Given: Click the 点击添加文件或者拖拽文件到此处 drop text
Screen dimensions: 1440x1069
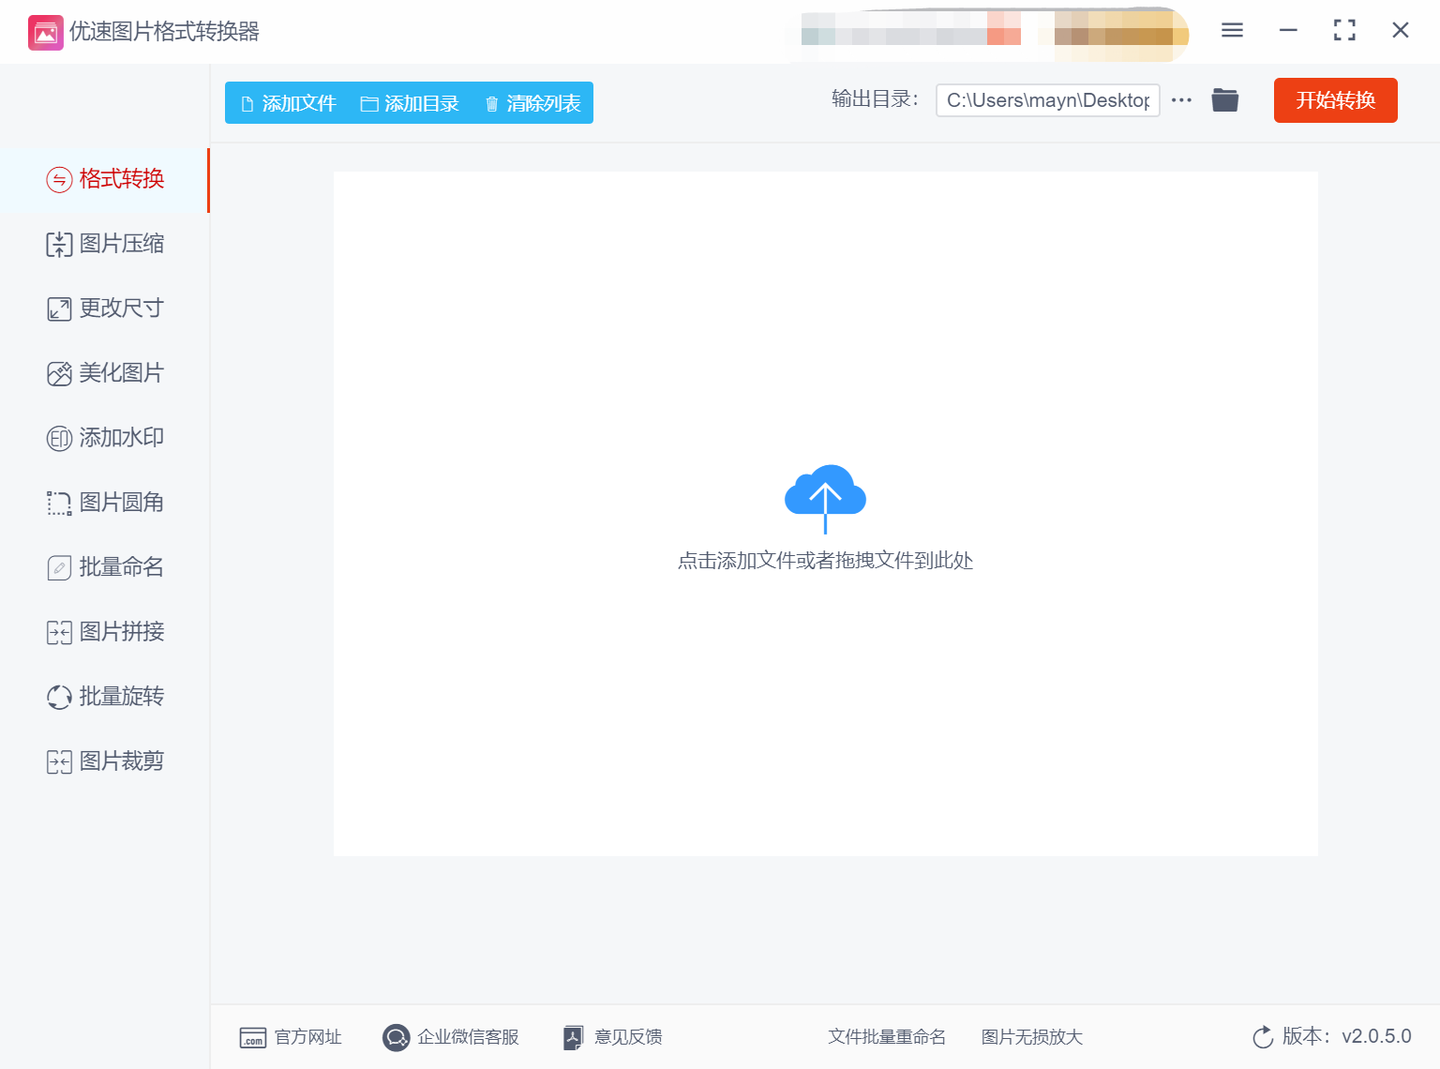Looking at the screenshot, I should point(825,561).
